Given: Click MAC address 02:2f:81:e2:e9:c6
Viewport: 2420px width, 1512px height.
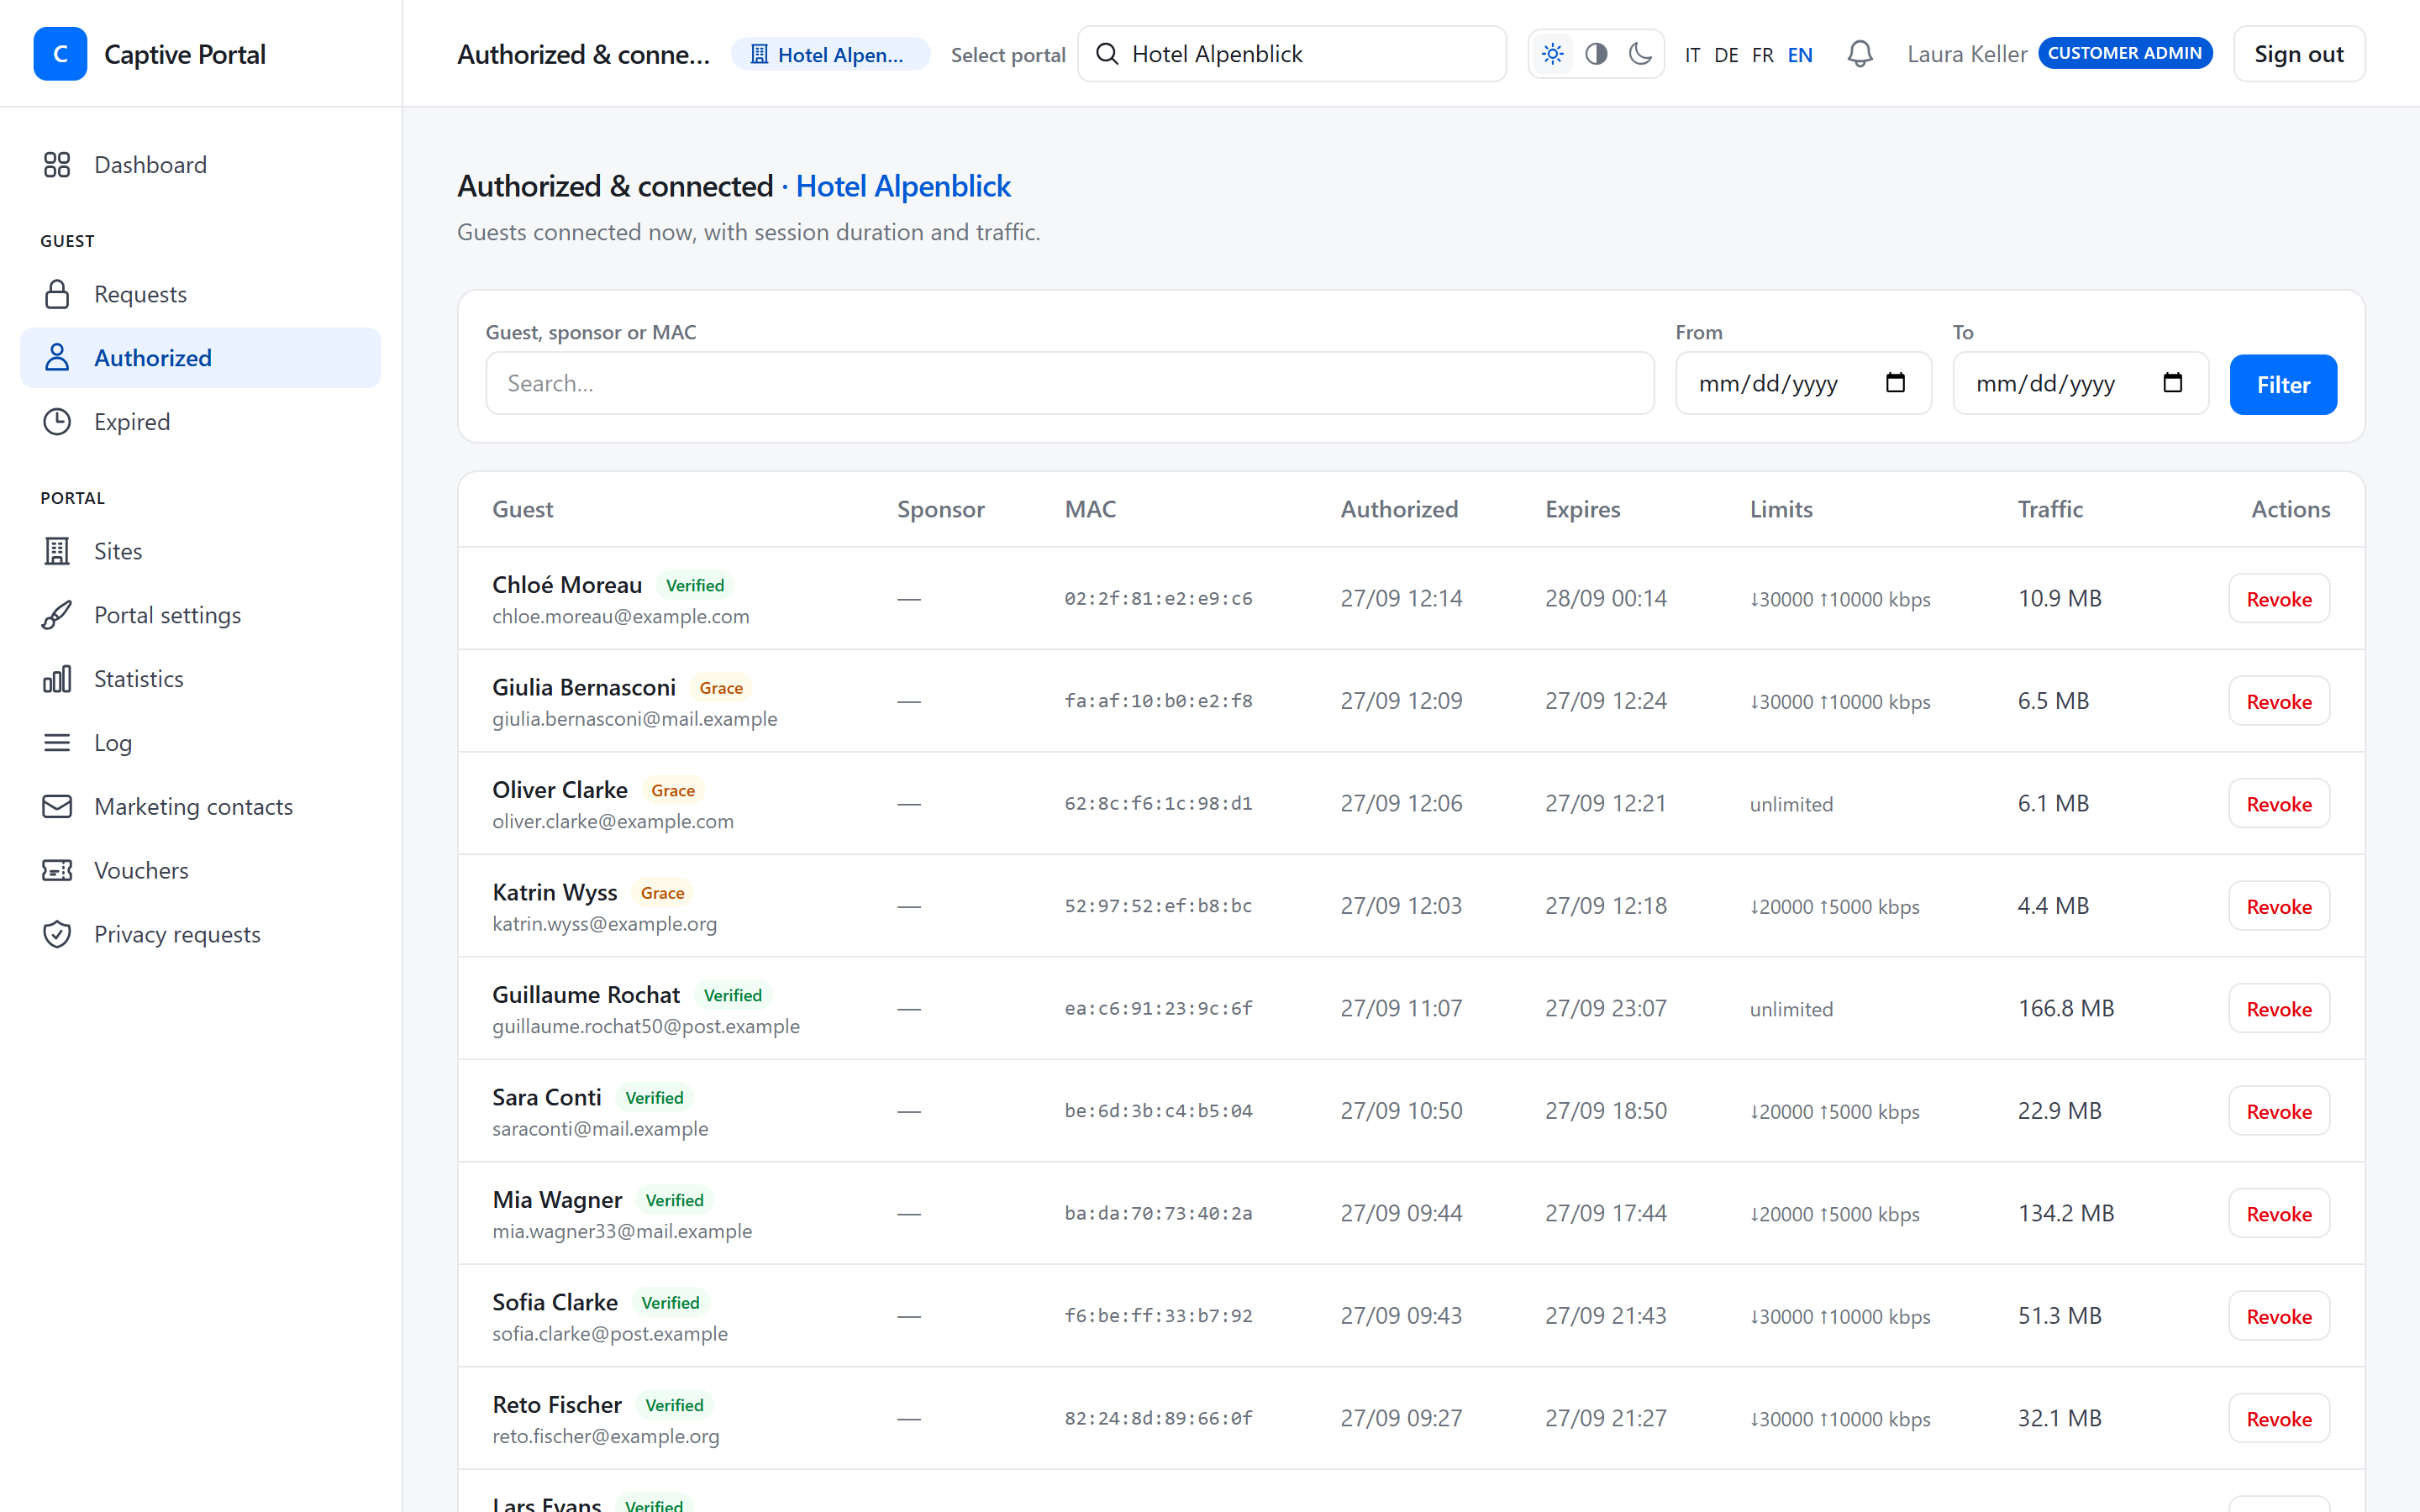Looking at the screenshot, I should tap(1158, 598).
